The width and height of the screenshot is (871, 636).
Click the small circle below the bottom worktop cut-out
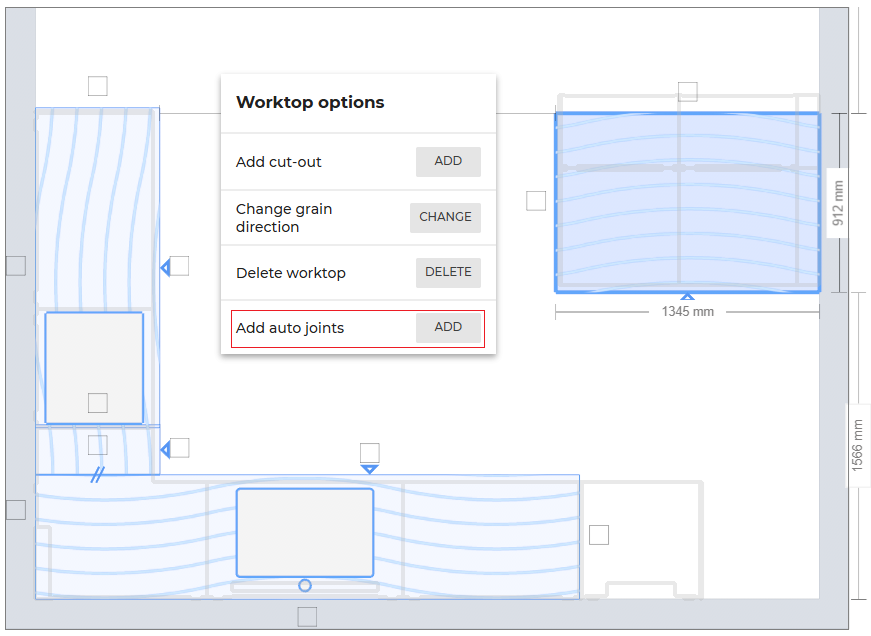tap(305, 585)
